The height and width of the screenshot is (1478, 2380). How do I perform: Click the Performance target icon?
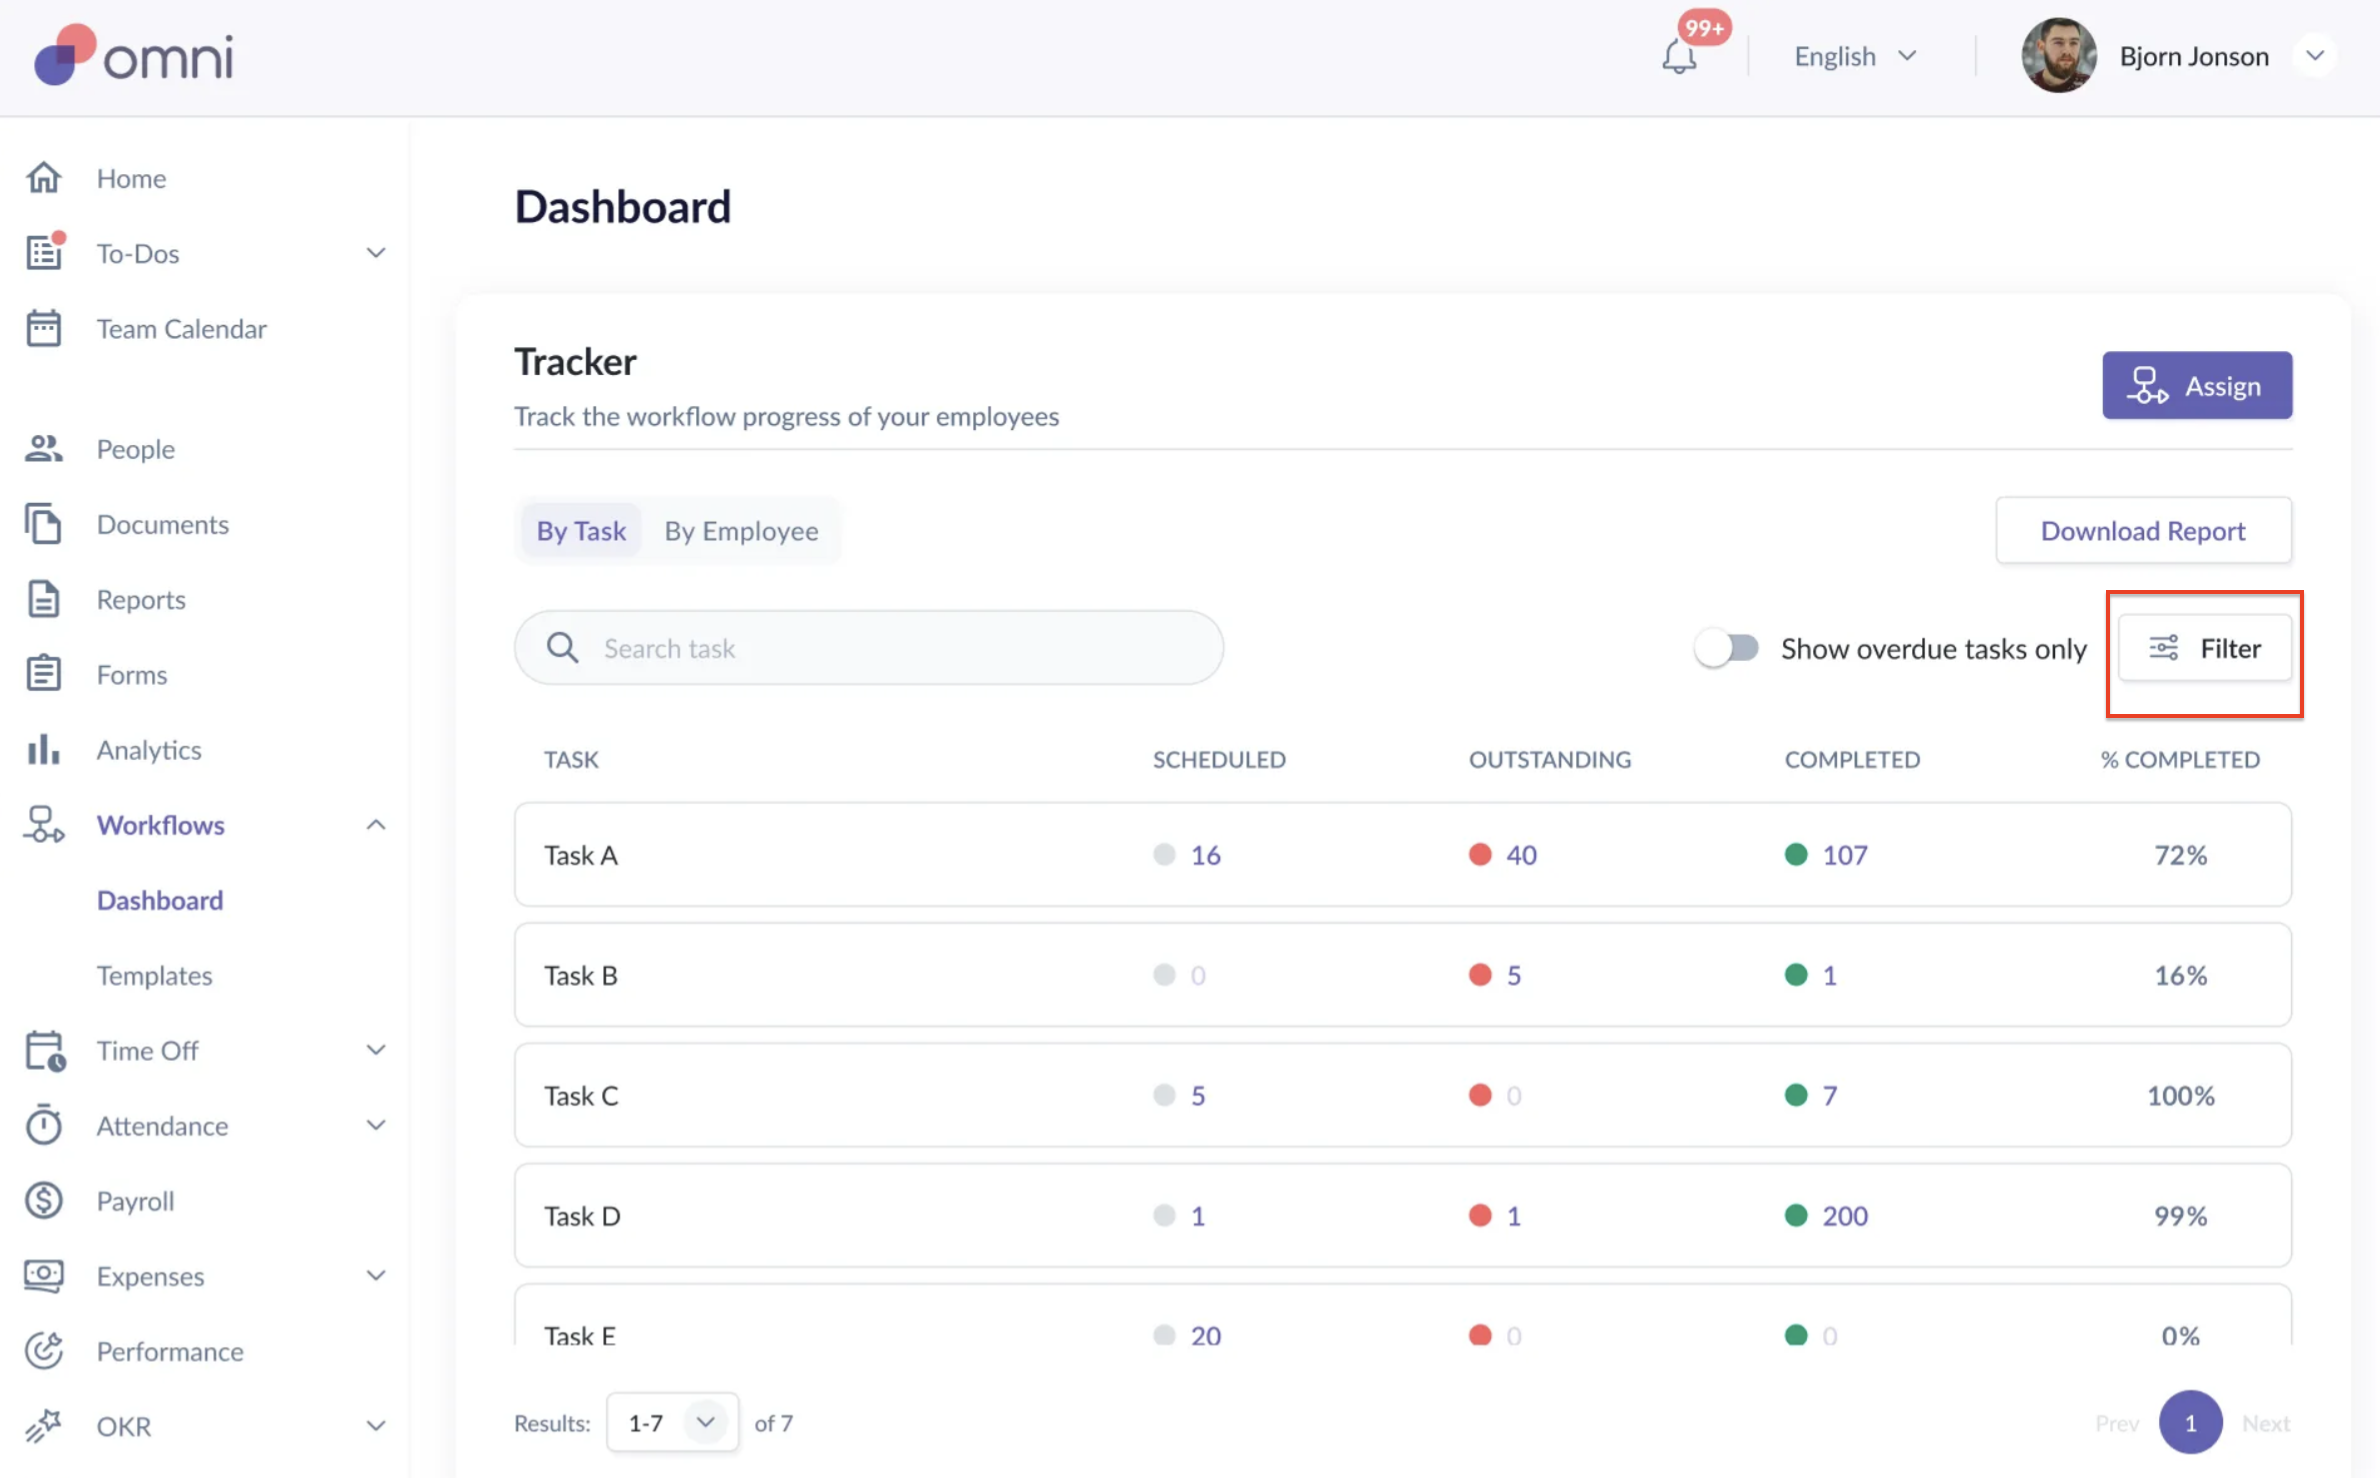(x=44, y=1351)
